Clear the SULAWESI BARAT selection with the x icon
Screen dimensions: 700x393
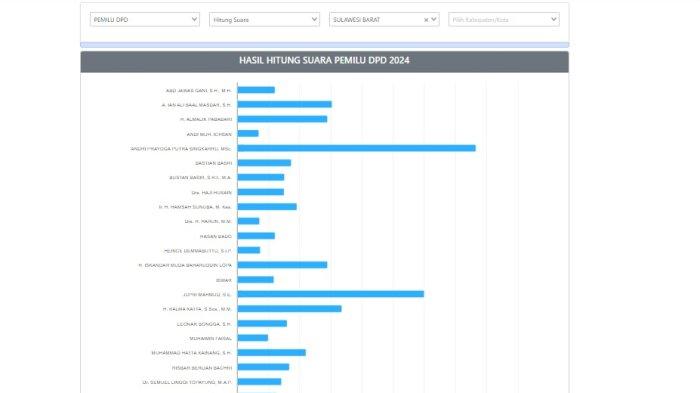[426, 20]
